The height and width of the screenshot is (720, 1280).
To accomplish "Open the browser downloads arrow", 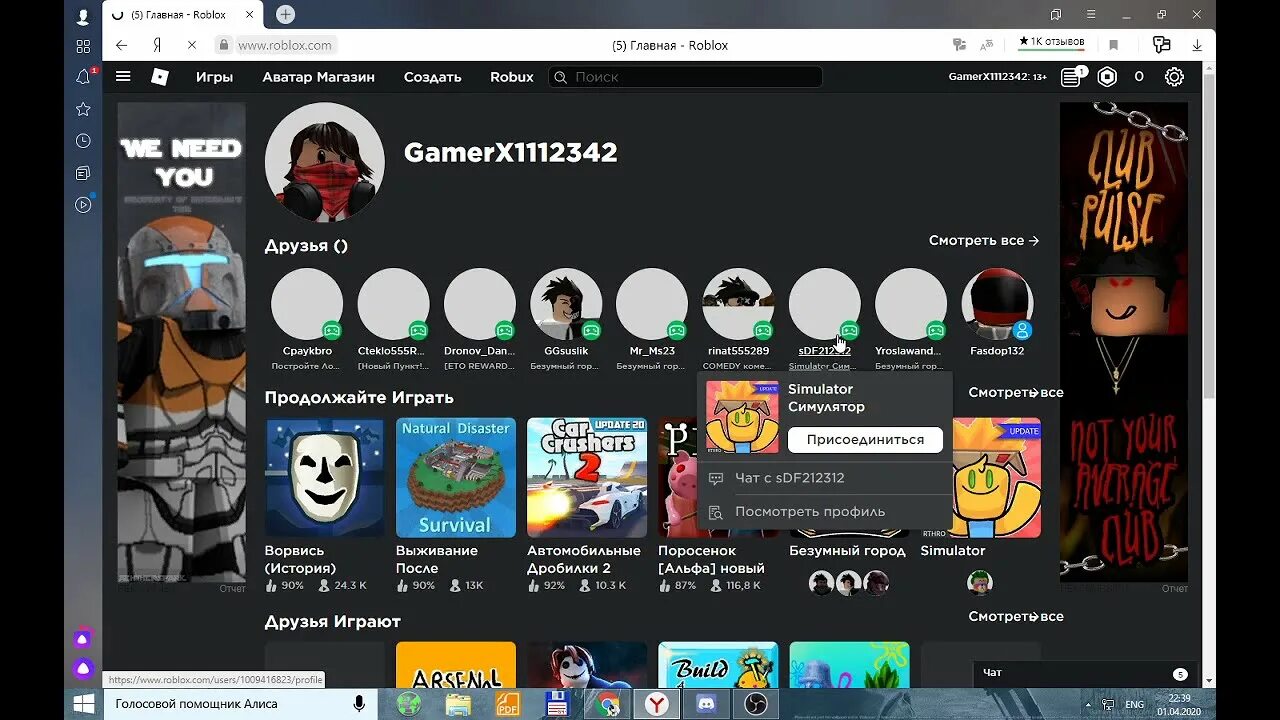I will [x=1197, y=45].
